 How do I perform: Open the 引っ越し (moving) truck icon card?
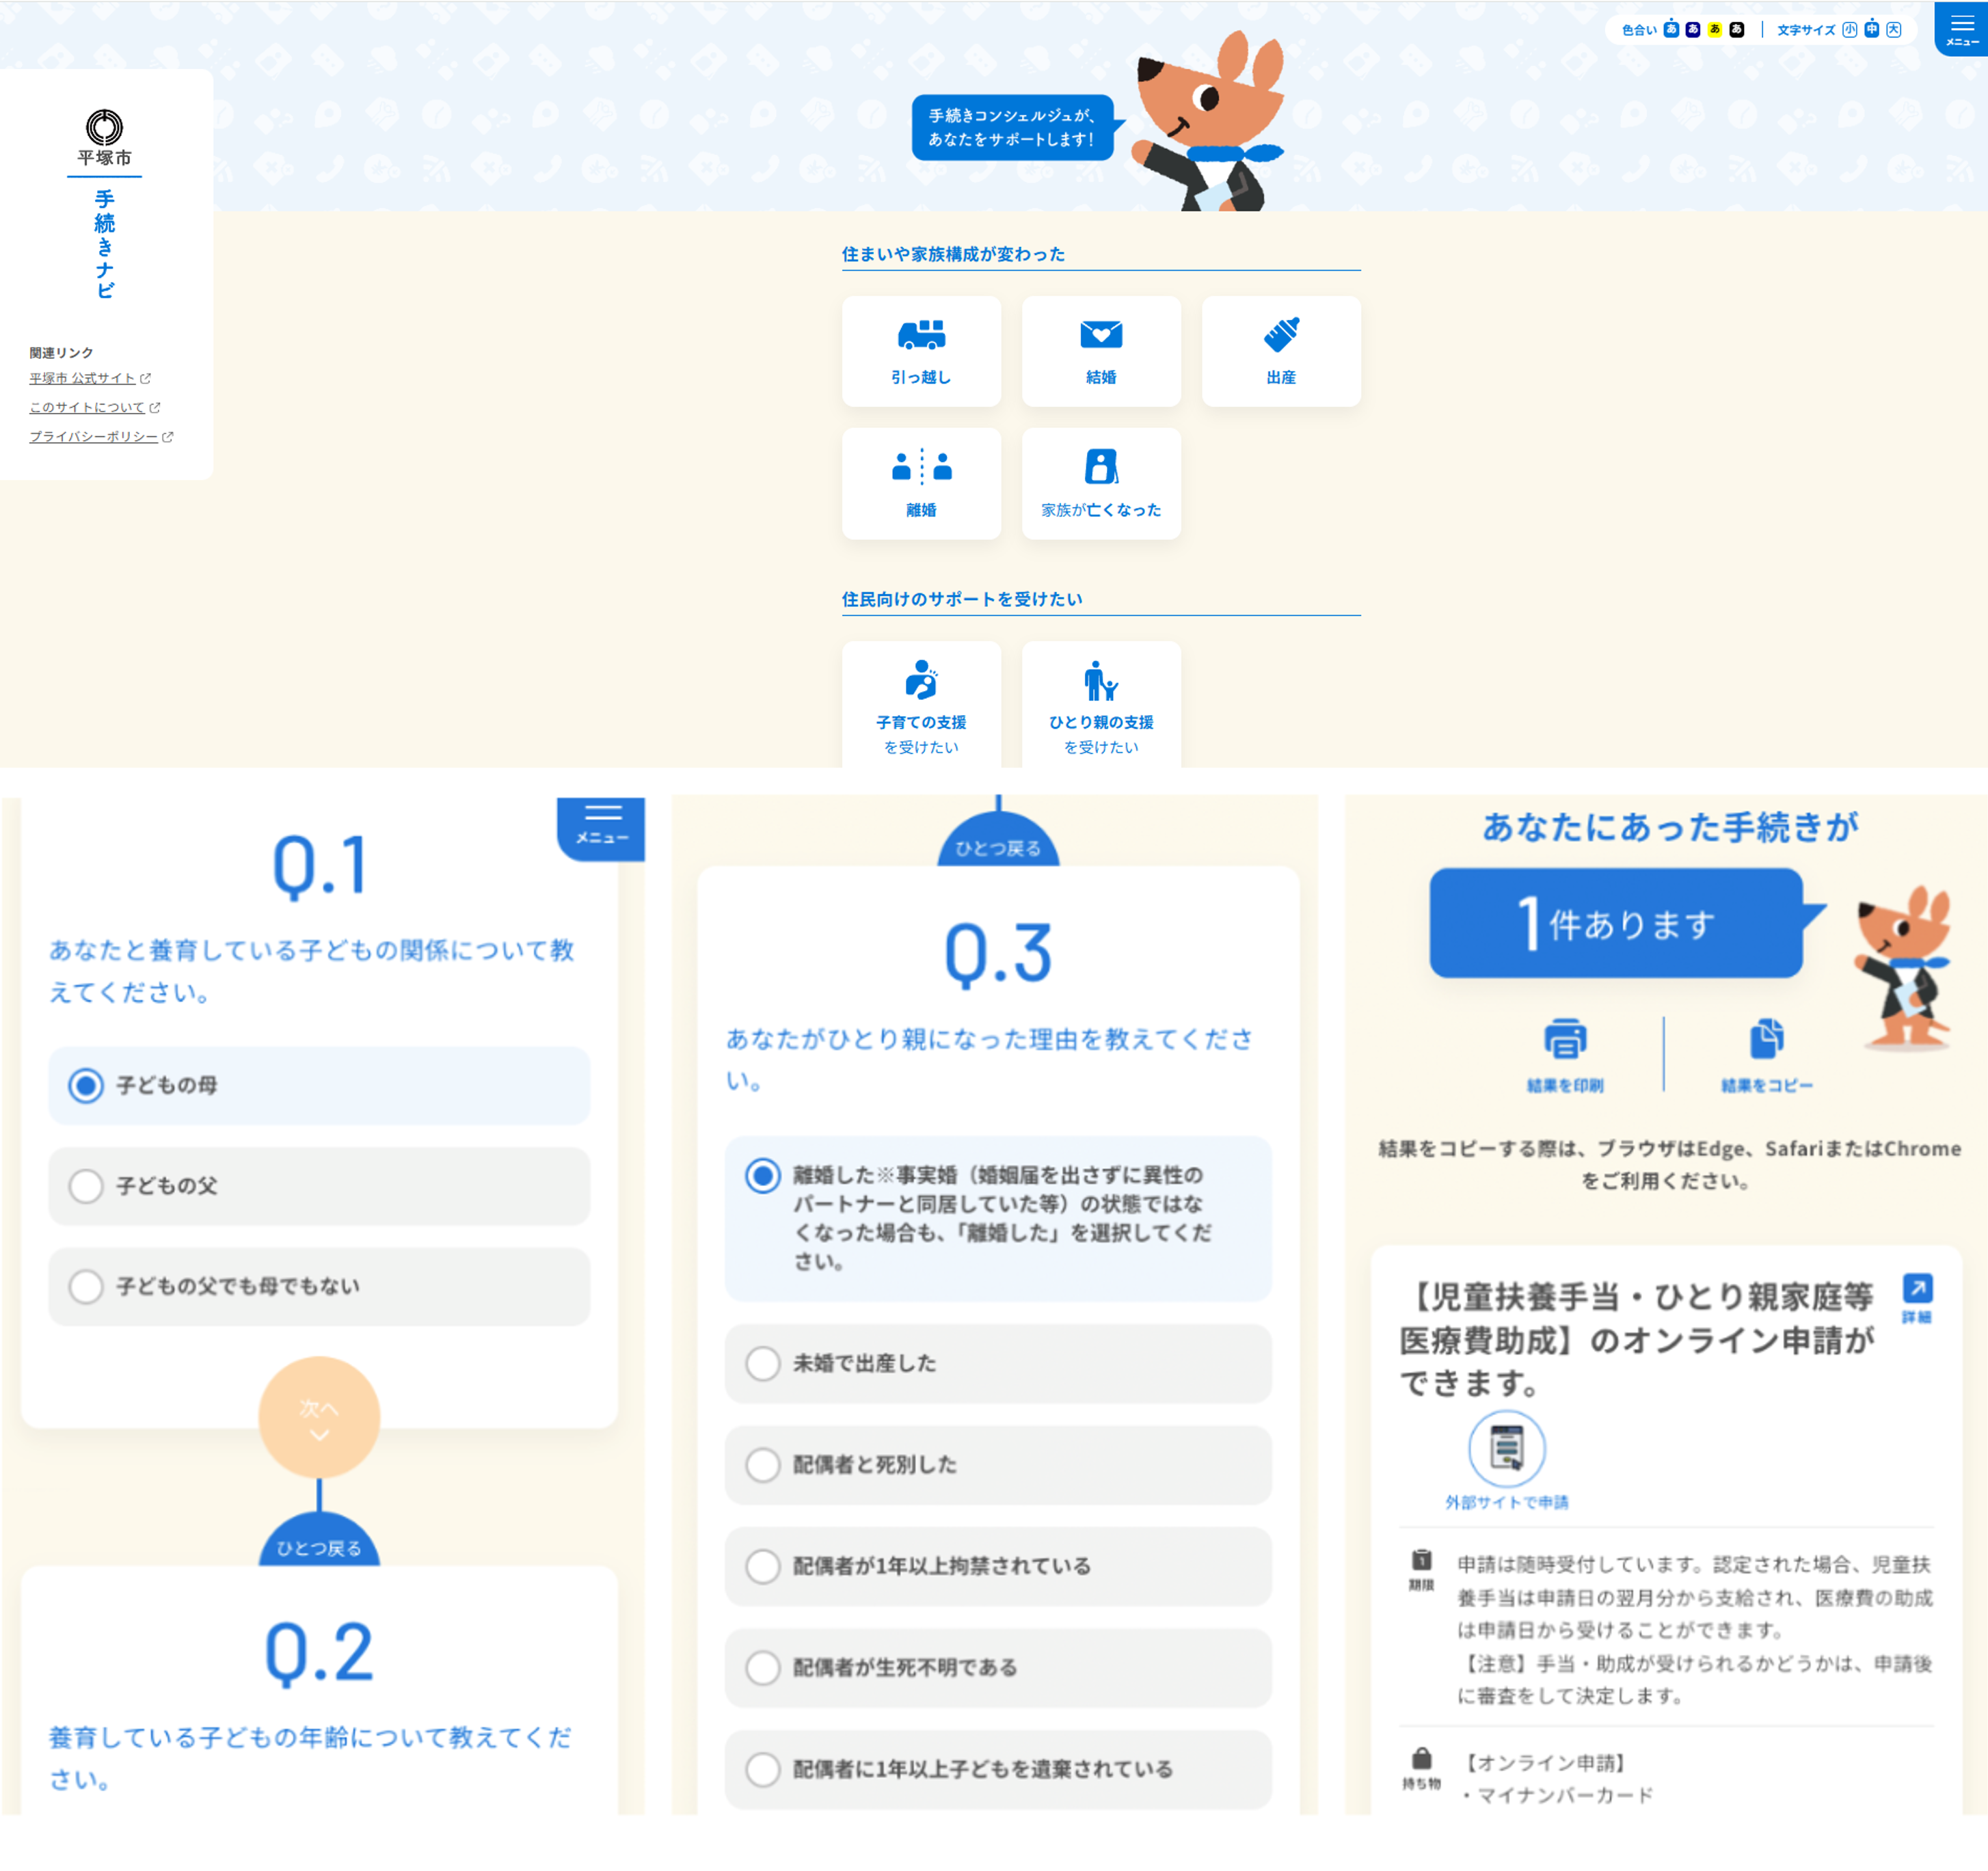point(920,335)
